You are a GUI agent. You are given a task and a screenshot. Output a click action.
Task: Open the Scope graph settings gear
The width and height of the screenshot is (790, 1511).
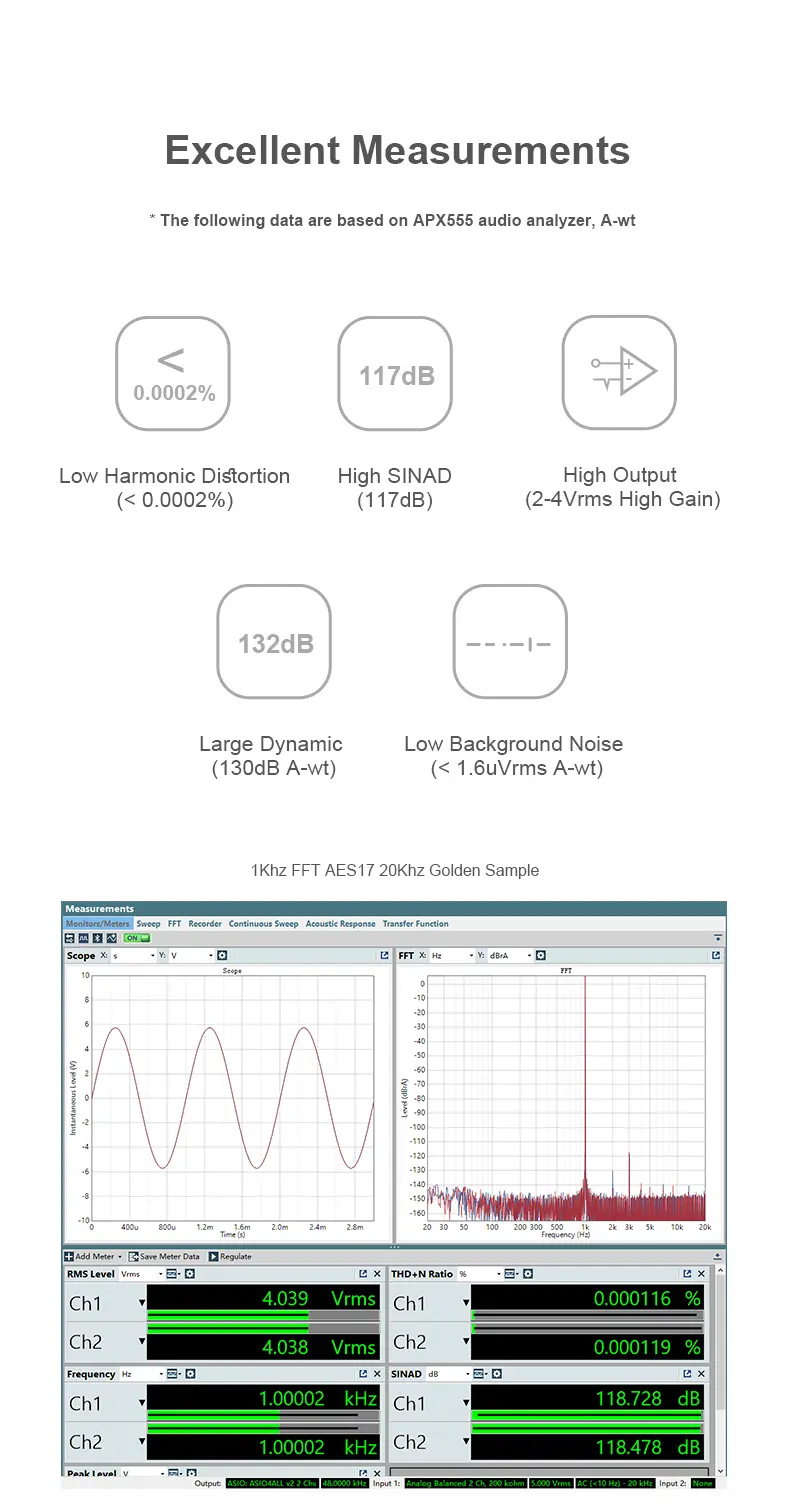click(222, 956)
